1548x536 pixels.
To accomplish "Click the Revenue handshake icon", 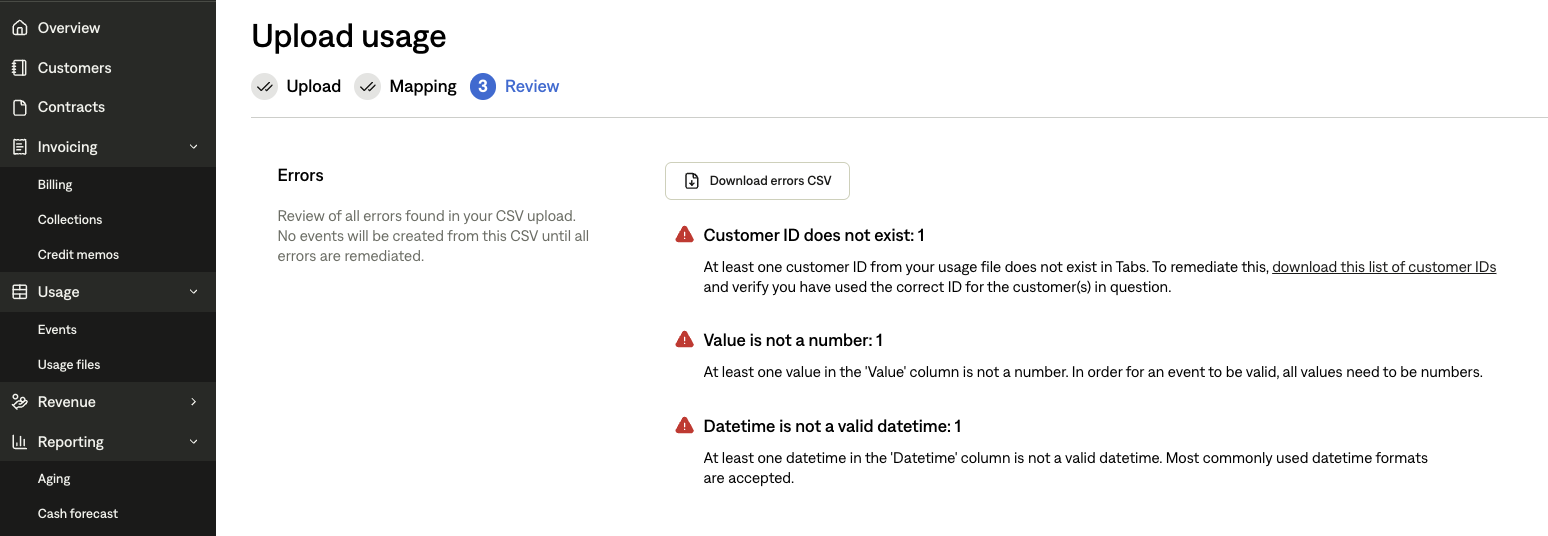I will (19, 402).
